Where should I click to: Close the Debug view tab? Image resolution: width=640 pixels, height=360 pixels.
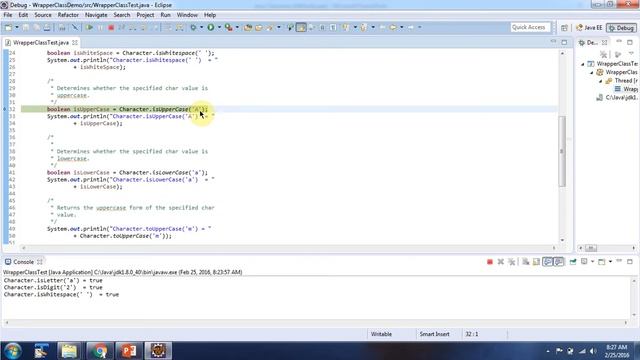pyautogui.click(x=604, y=42)
